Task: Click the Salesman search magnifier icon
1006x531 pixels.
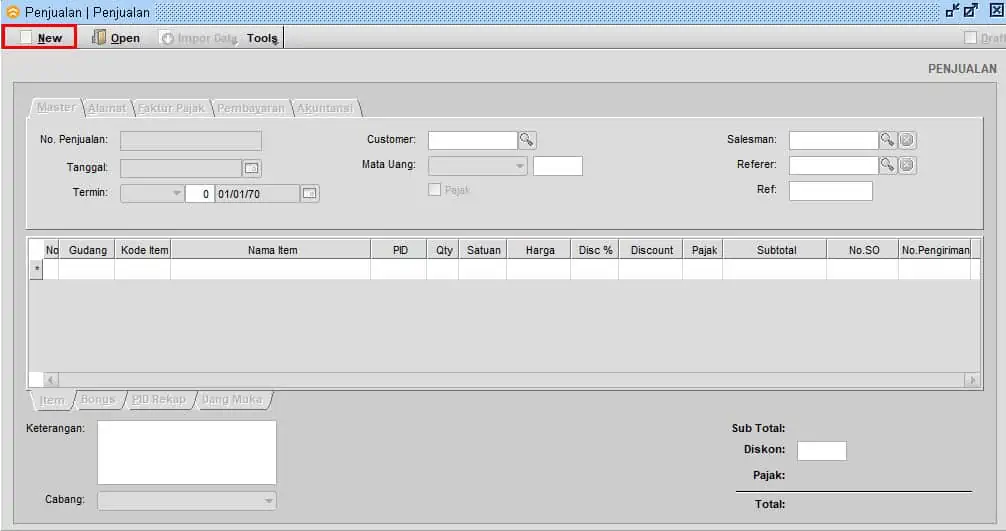Action: click(887, 140)
